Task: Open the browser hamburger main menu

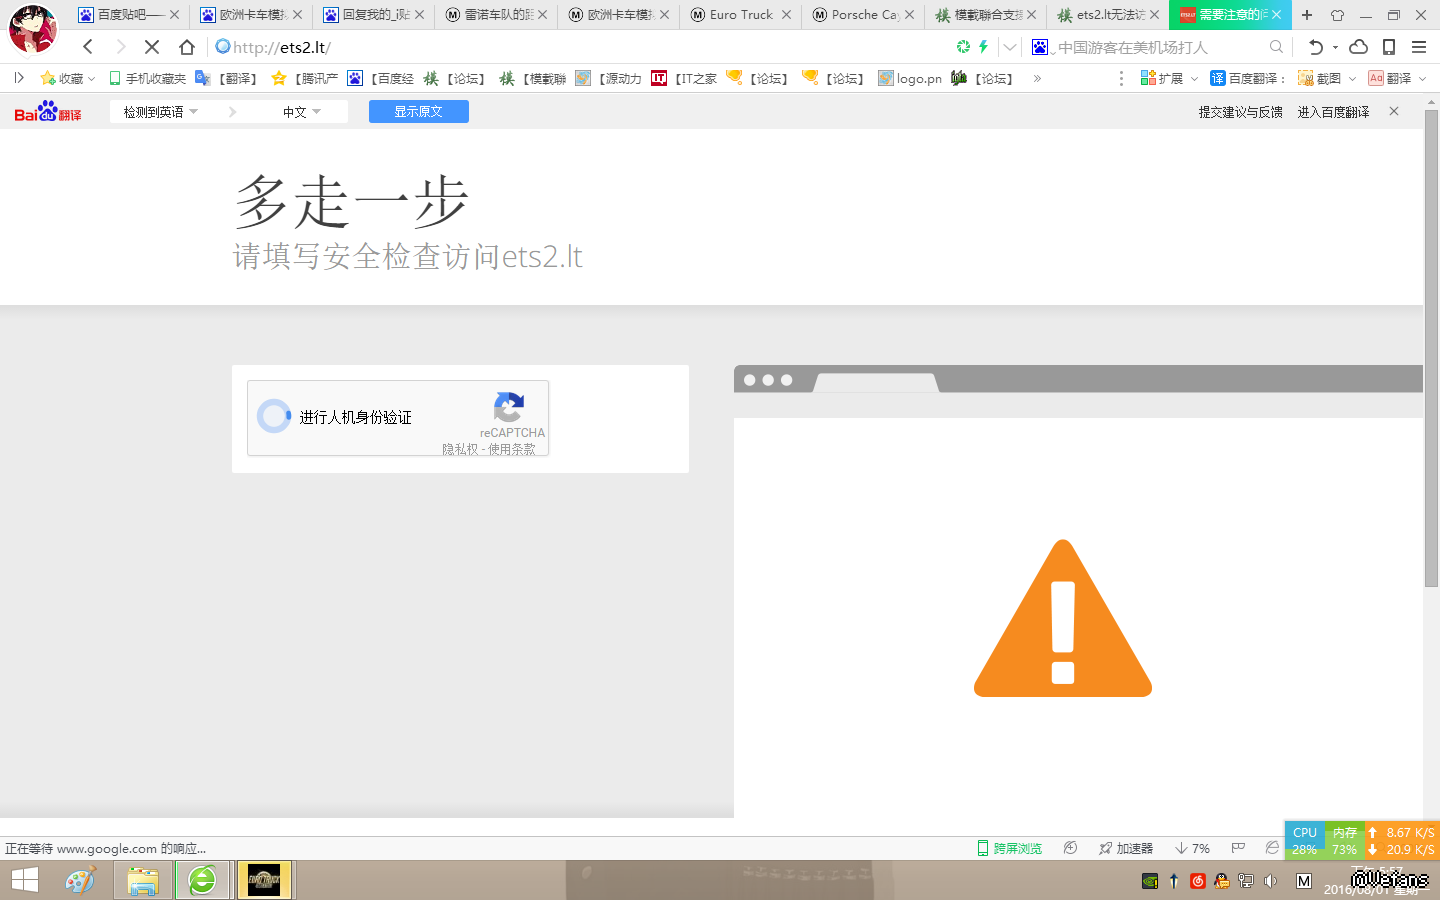Action: coord(1419,47)
